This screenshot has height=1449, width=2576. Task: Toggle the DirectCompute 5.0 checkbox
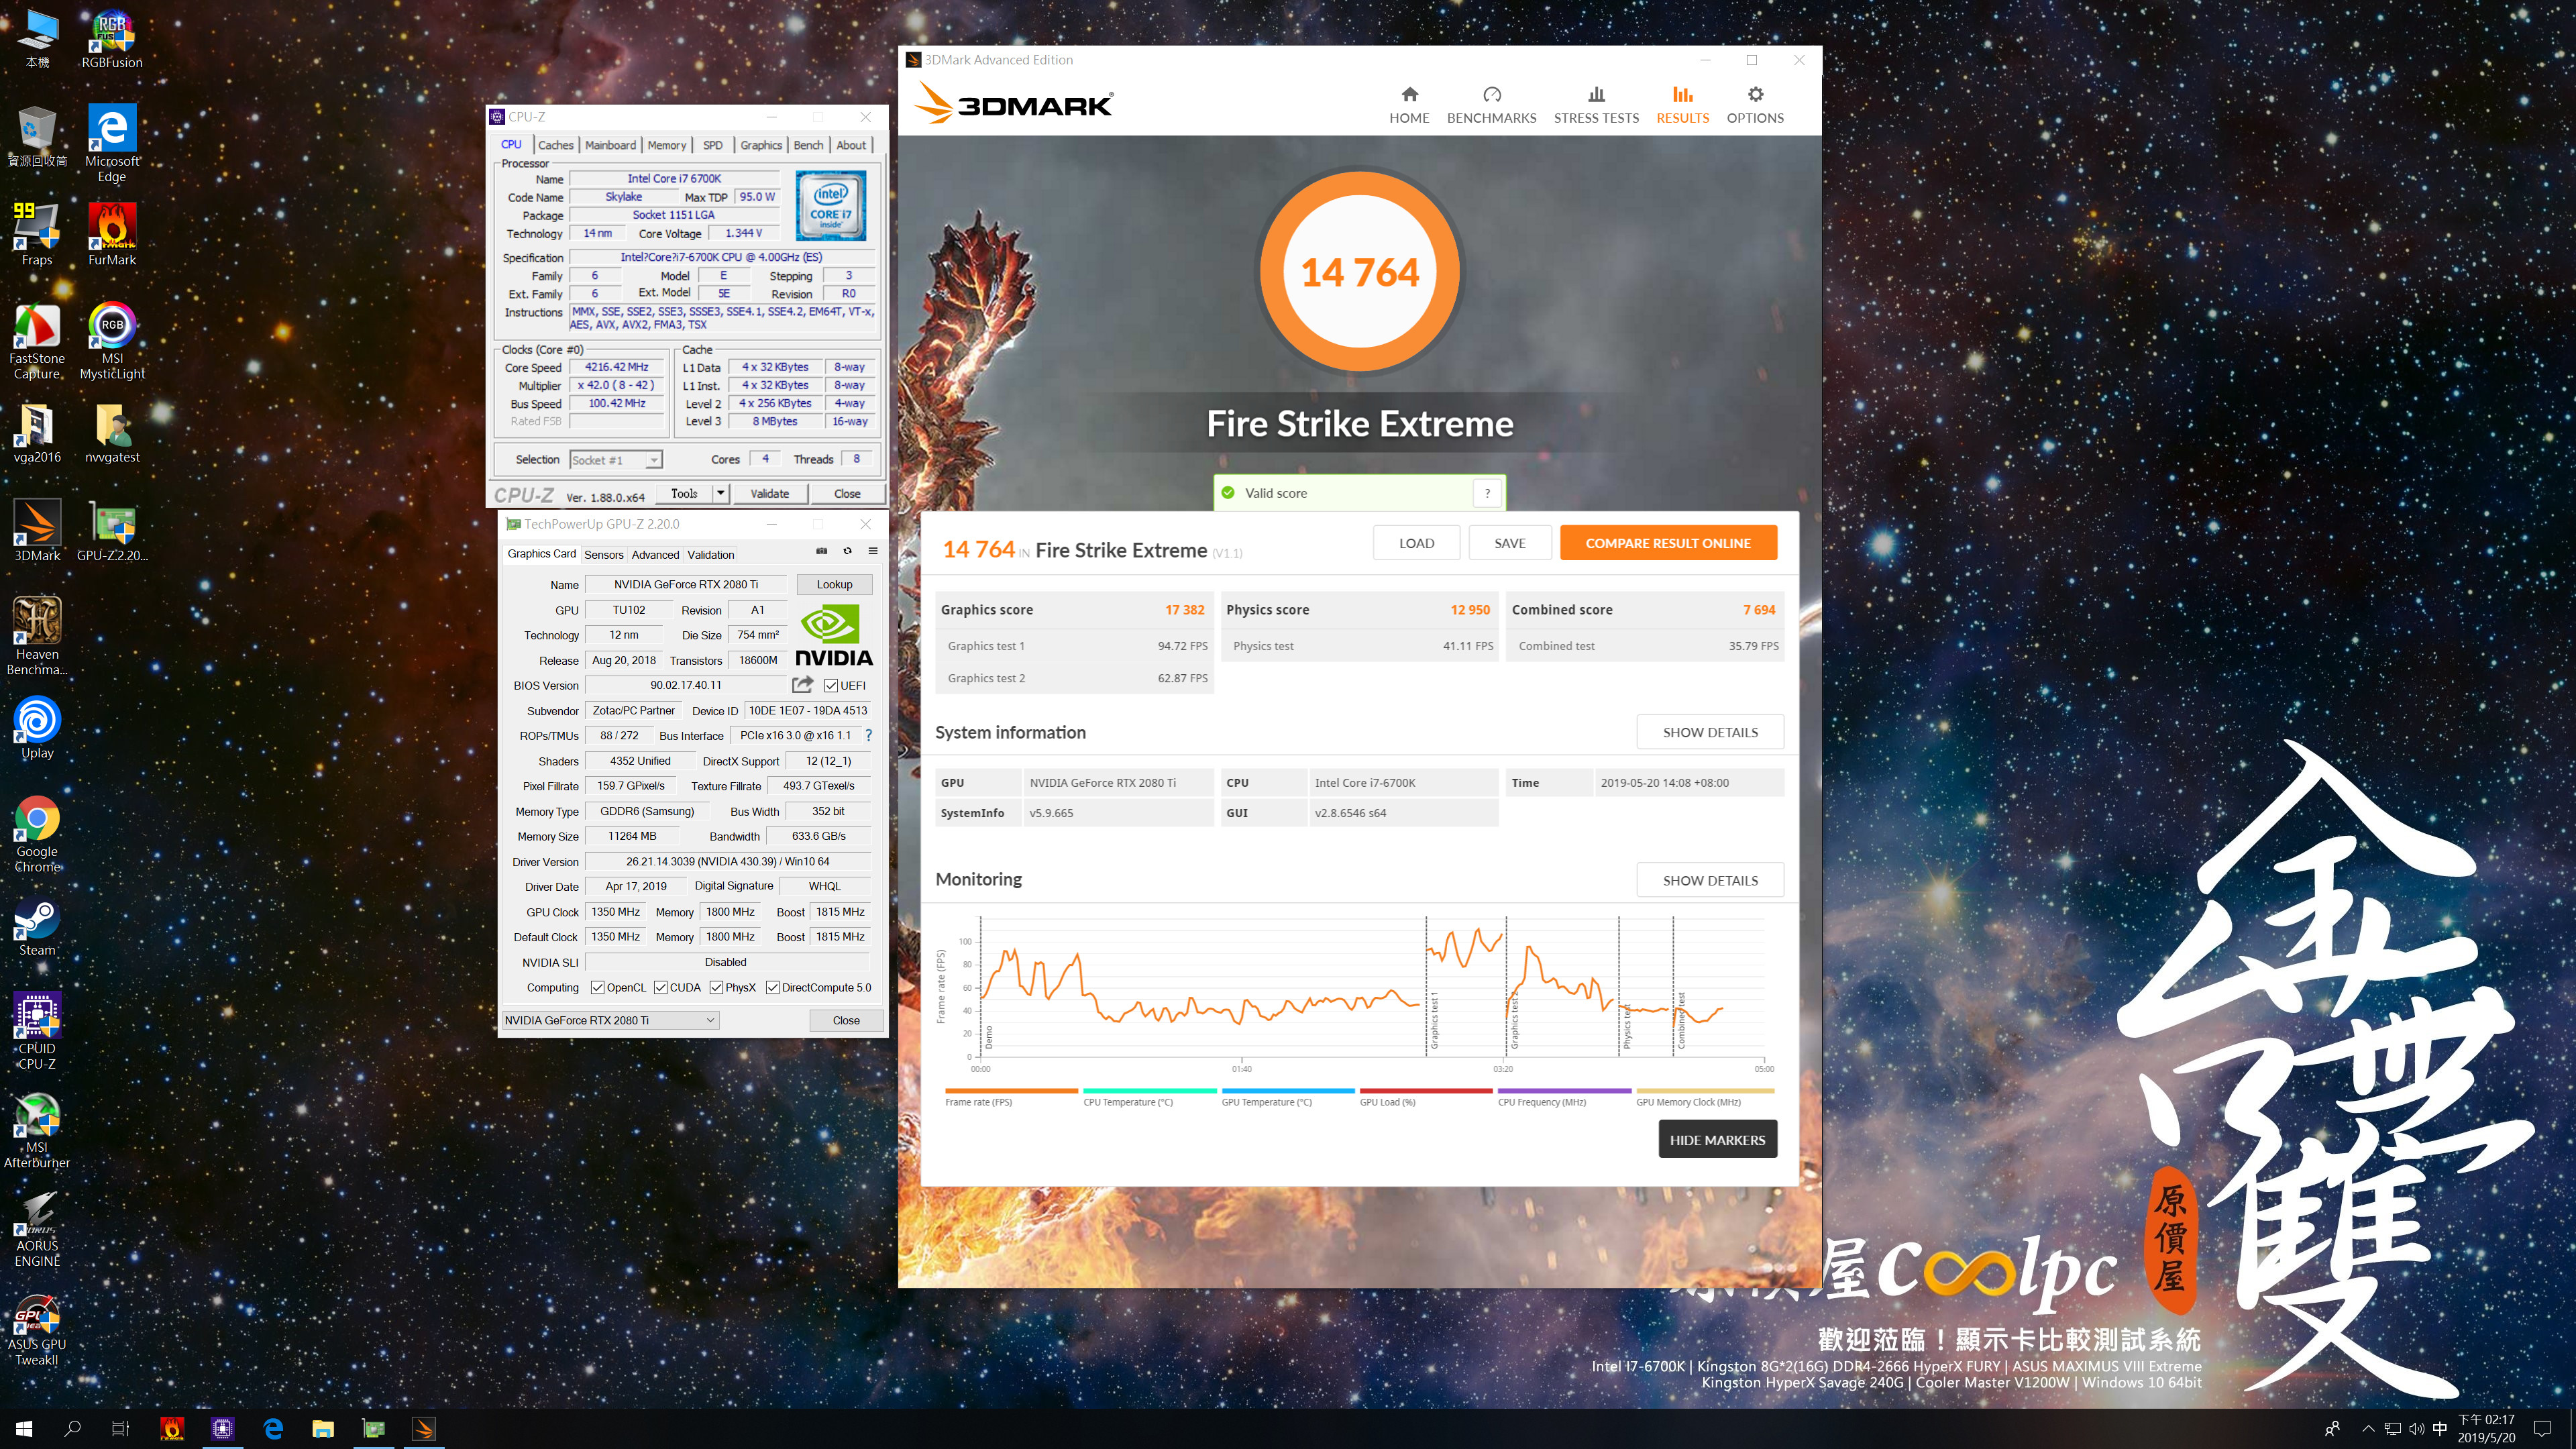772,988
